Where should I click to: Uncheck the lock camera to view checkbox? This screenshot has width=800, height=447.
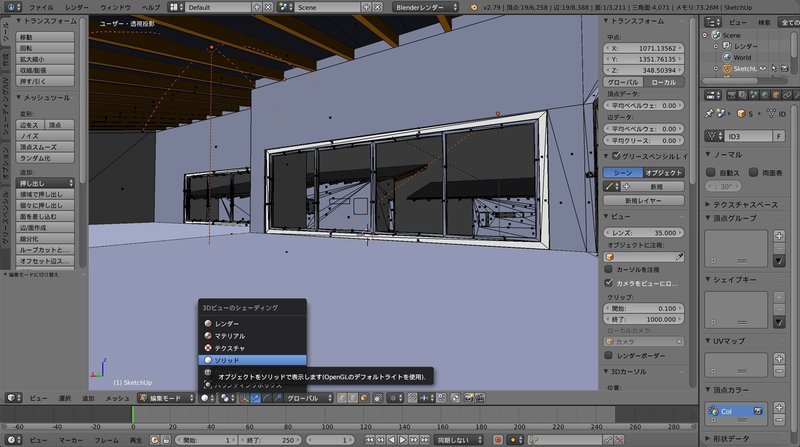coord(608,282)
